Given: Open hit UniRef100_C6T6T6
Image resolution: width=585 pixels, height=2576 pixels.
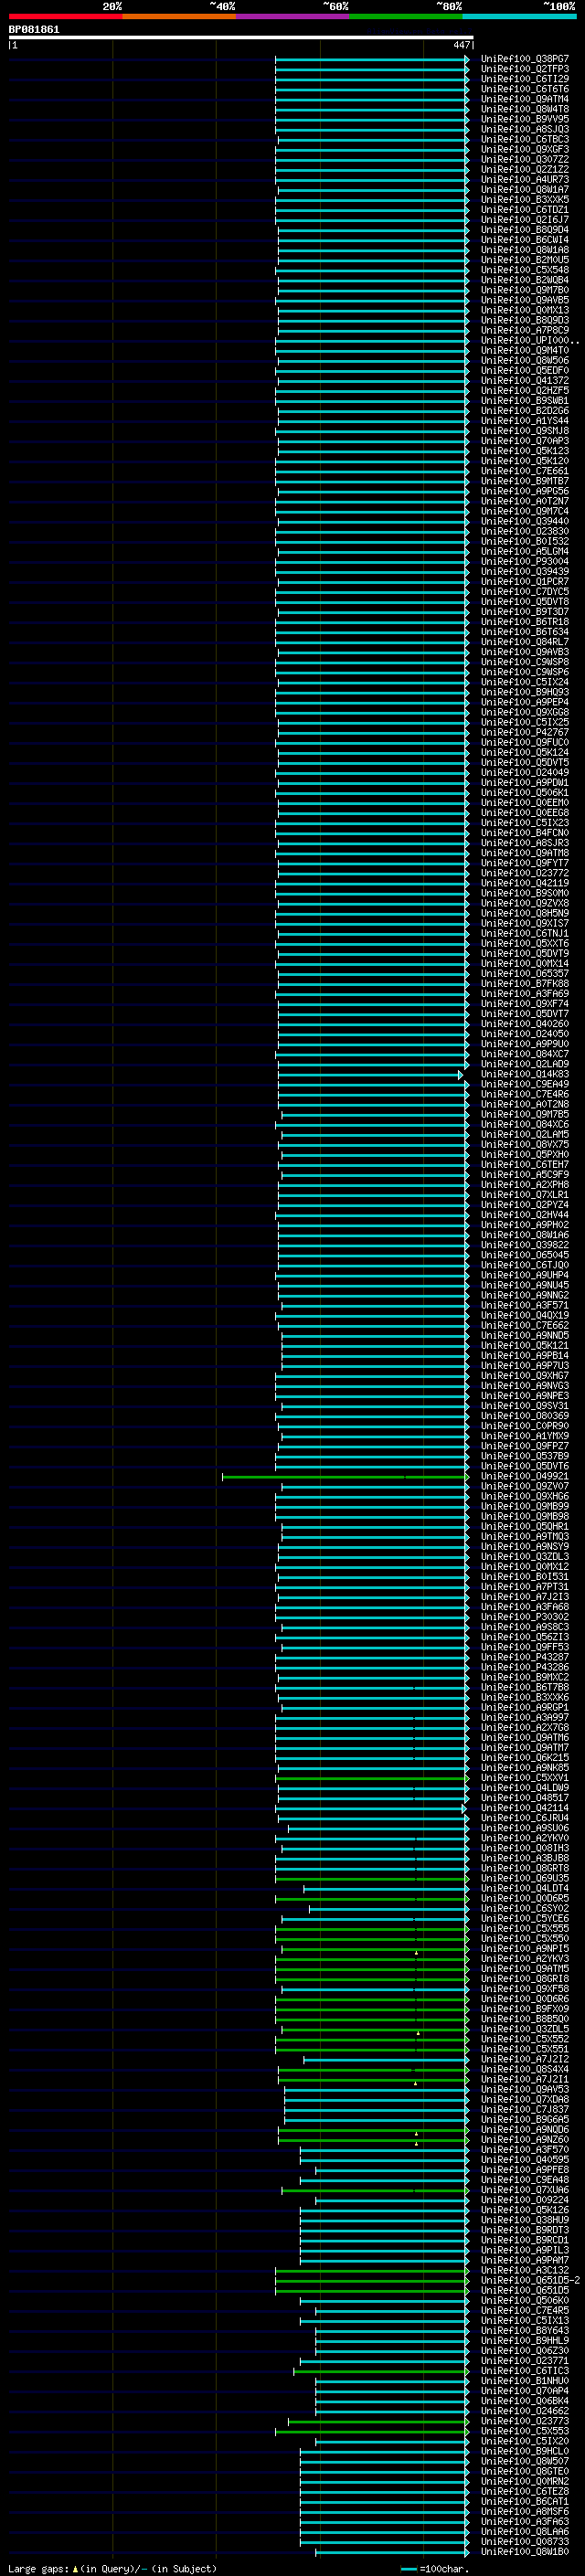Looking at the screenshot, I should pyautogui.click(x=525, y=89).
